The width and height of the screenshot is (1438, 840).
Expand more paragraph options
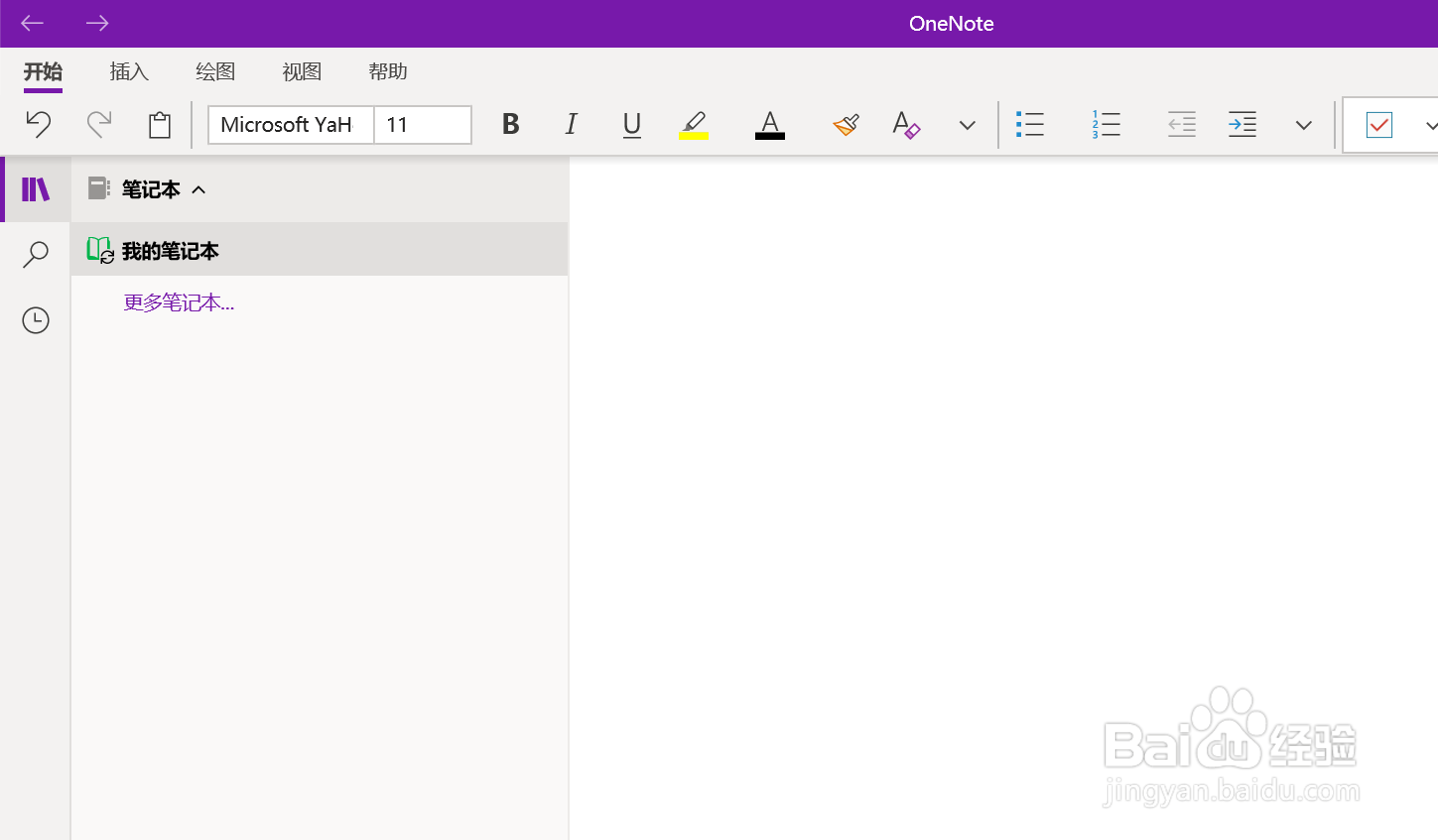[1303, 125]
